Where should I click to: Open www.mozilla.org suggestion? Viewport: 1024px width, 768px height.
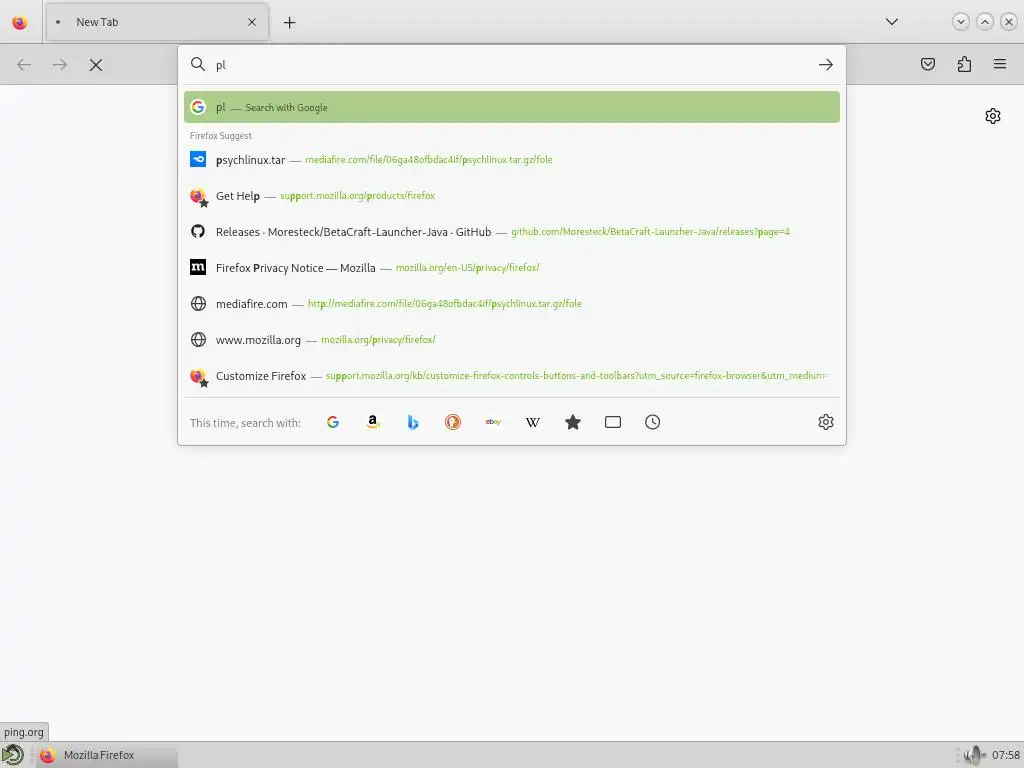[512, 340]
